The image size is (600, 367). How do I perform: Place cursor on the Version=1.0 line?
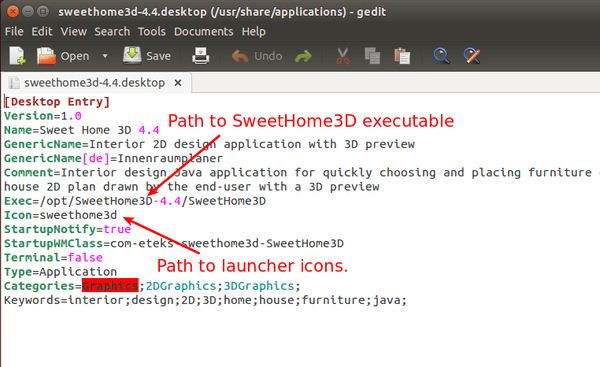pos(43,116)
